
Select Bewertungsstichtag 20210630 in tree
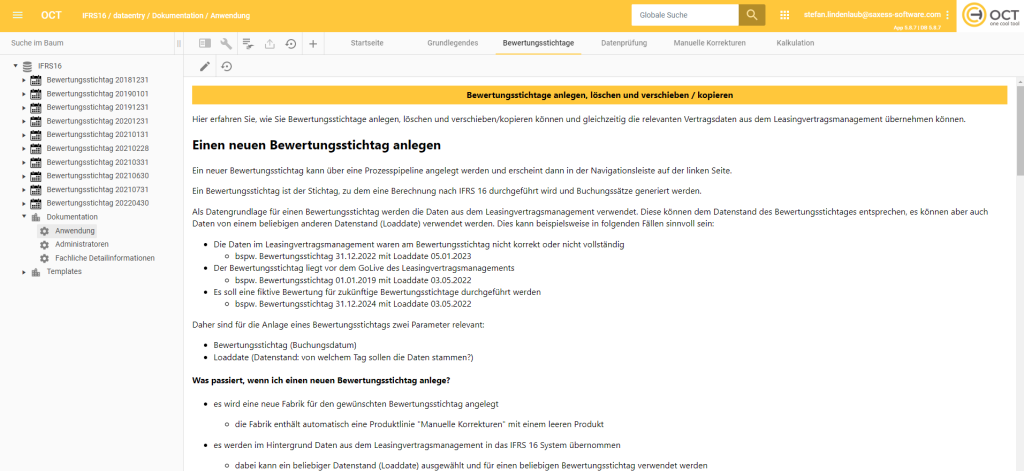pos(98,176)
